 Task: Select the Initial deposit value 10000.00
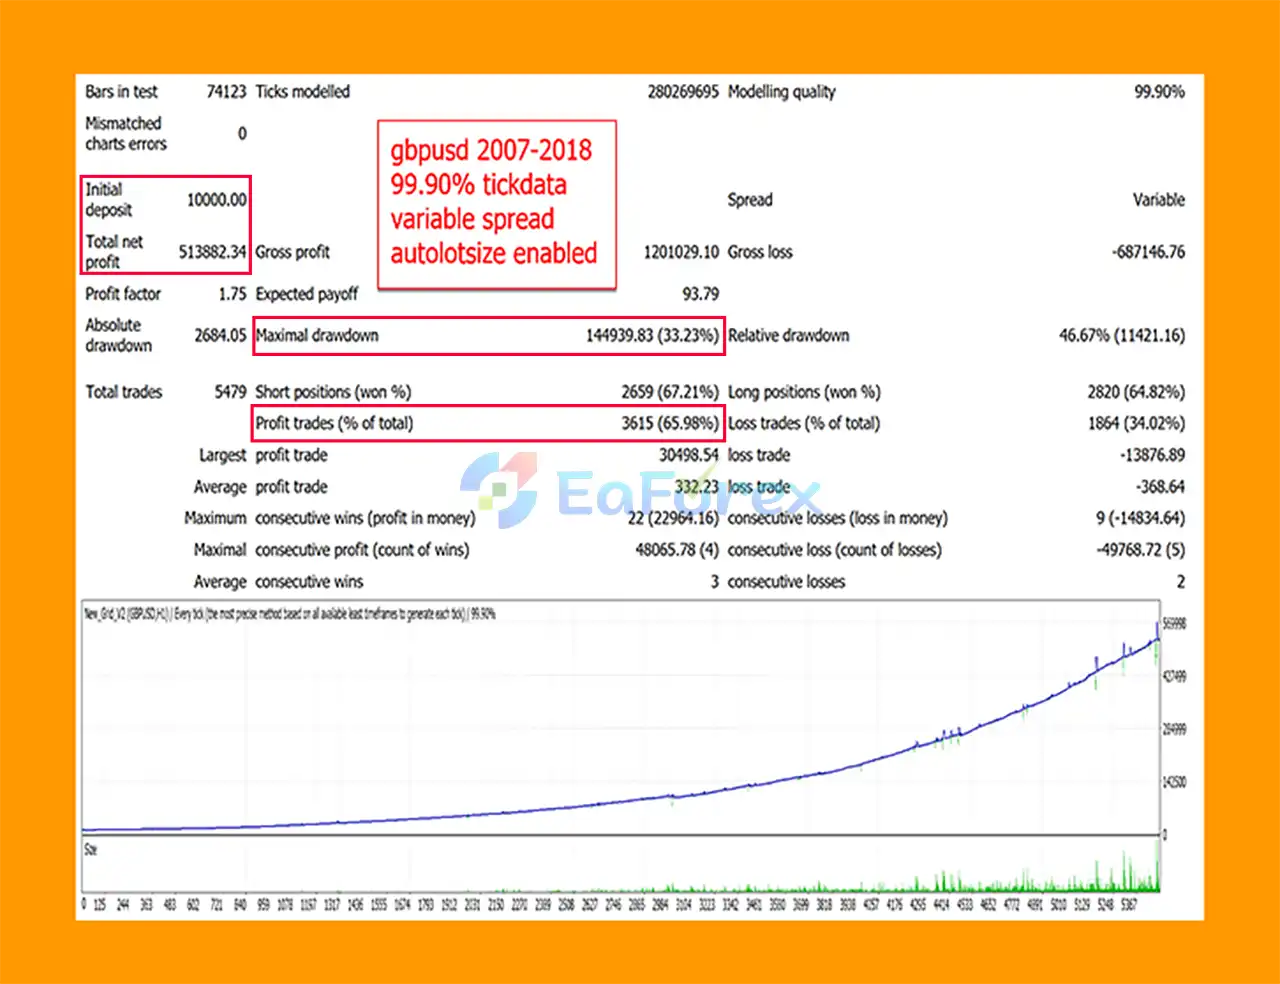pos(216,200)
